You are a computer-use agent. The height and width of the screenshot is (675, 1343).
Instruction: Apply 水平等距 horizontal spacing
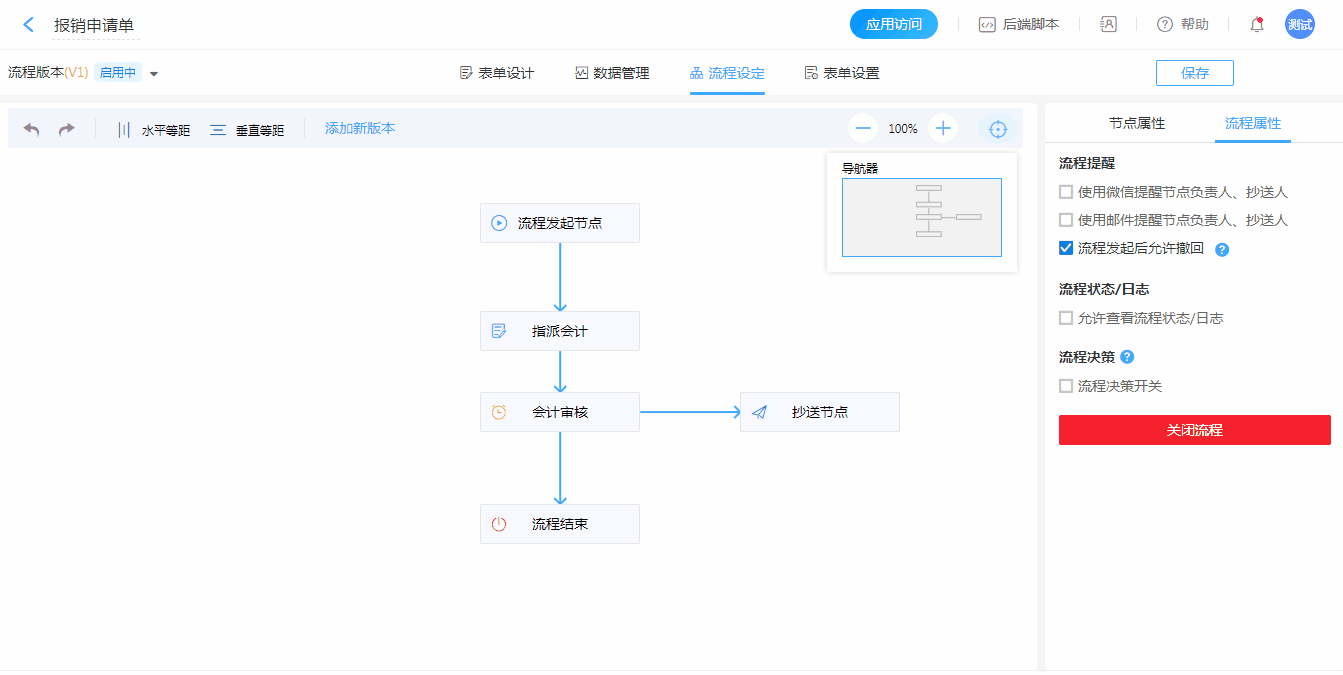click(153, 130)
